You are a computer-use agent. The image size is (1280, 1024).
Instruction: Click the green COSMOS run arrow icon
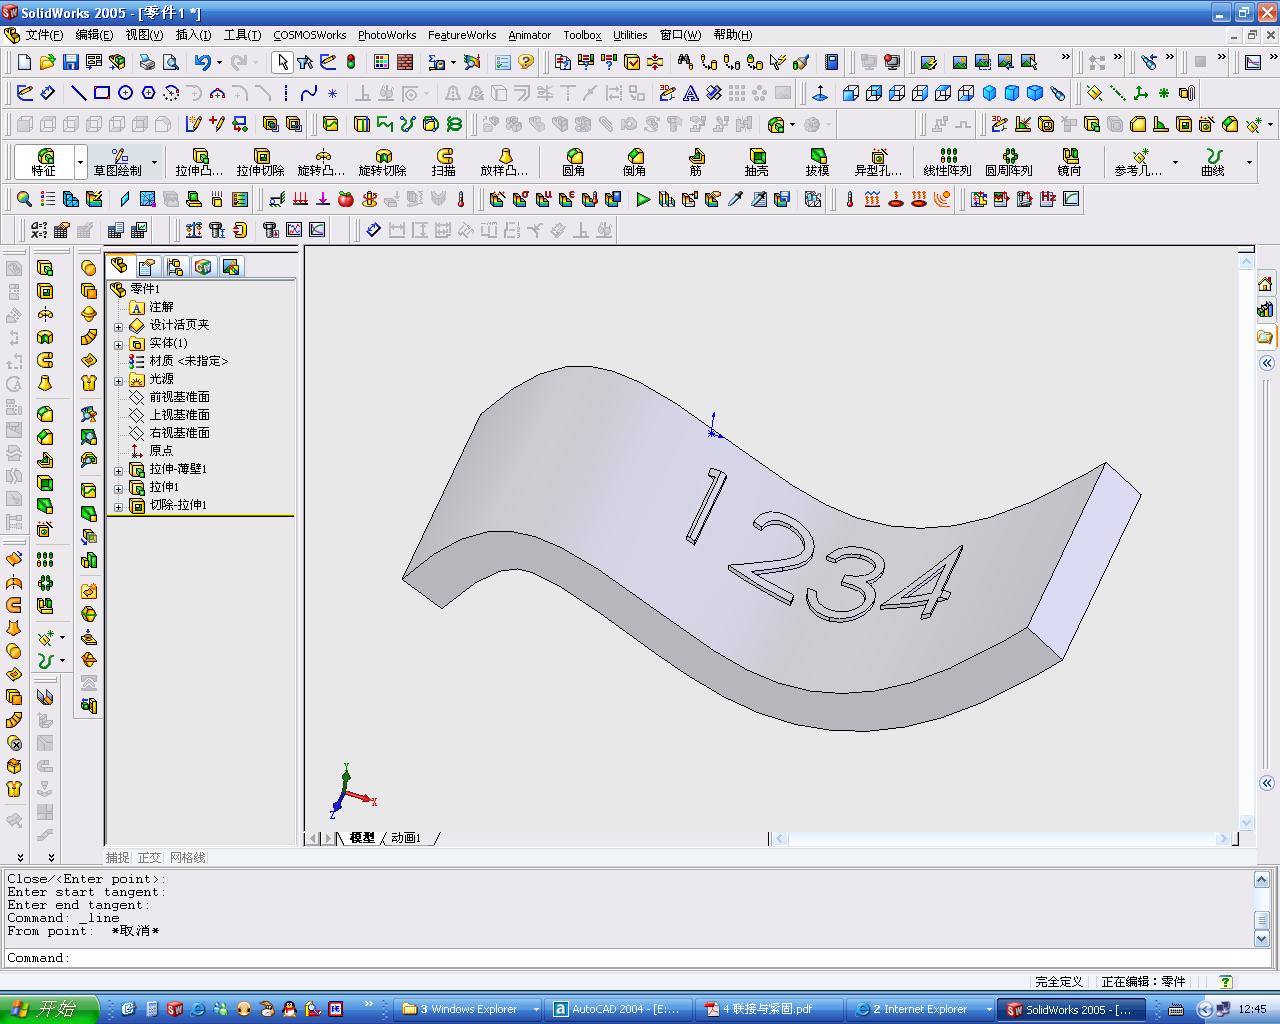(642, 199)
